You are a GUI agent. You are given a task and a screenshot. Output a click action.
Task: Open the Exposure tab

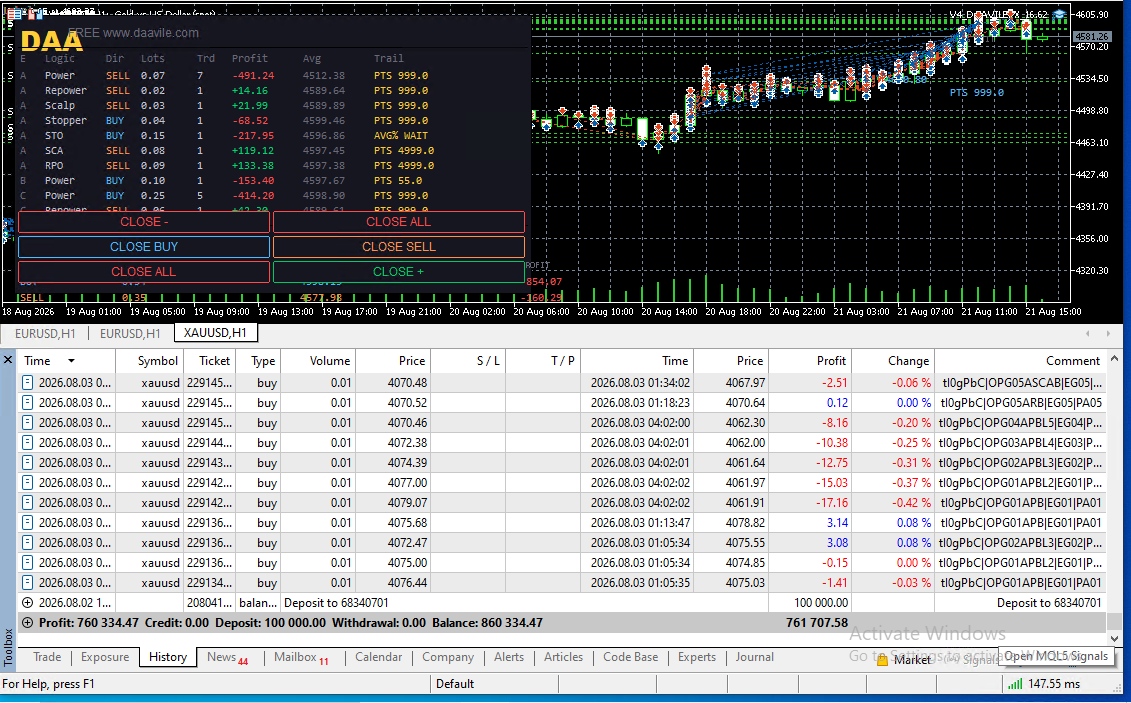point(105,657)
